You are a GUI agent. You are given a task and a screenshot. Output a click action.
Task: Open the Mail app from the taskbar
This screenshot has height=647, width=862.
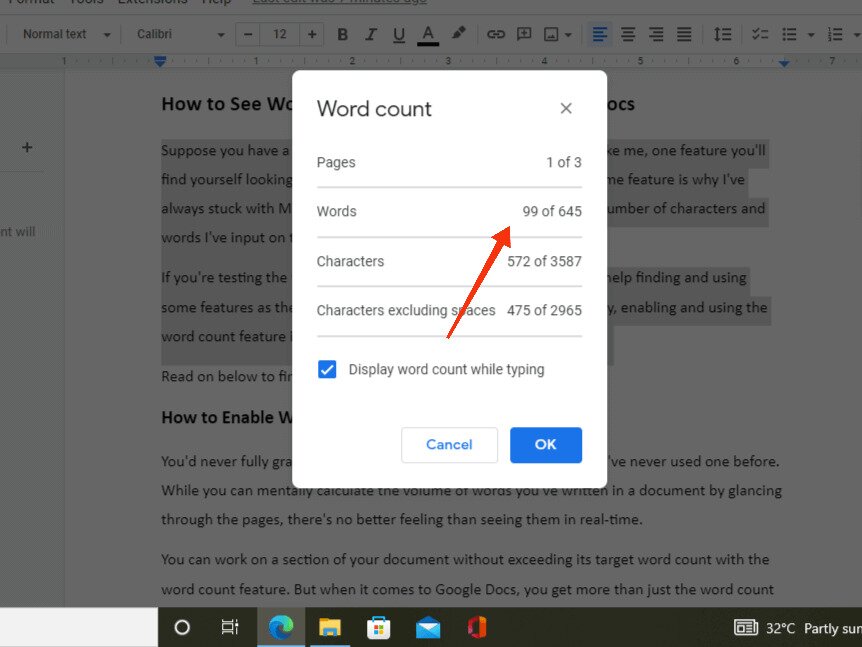coord(428,627)
